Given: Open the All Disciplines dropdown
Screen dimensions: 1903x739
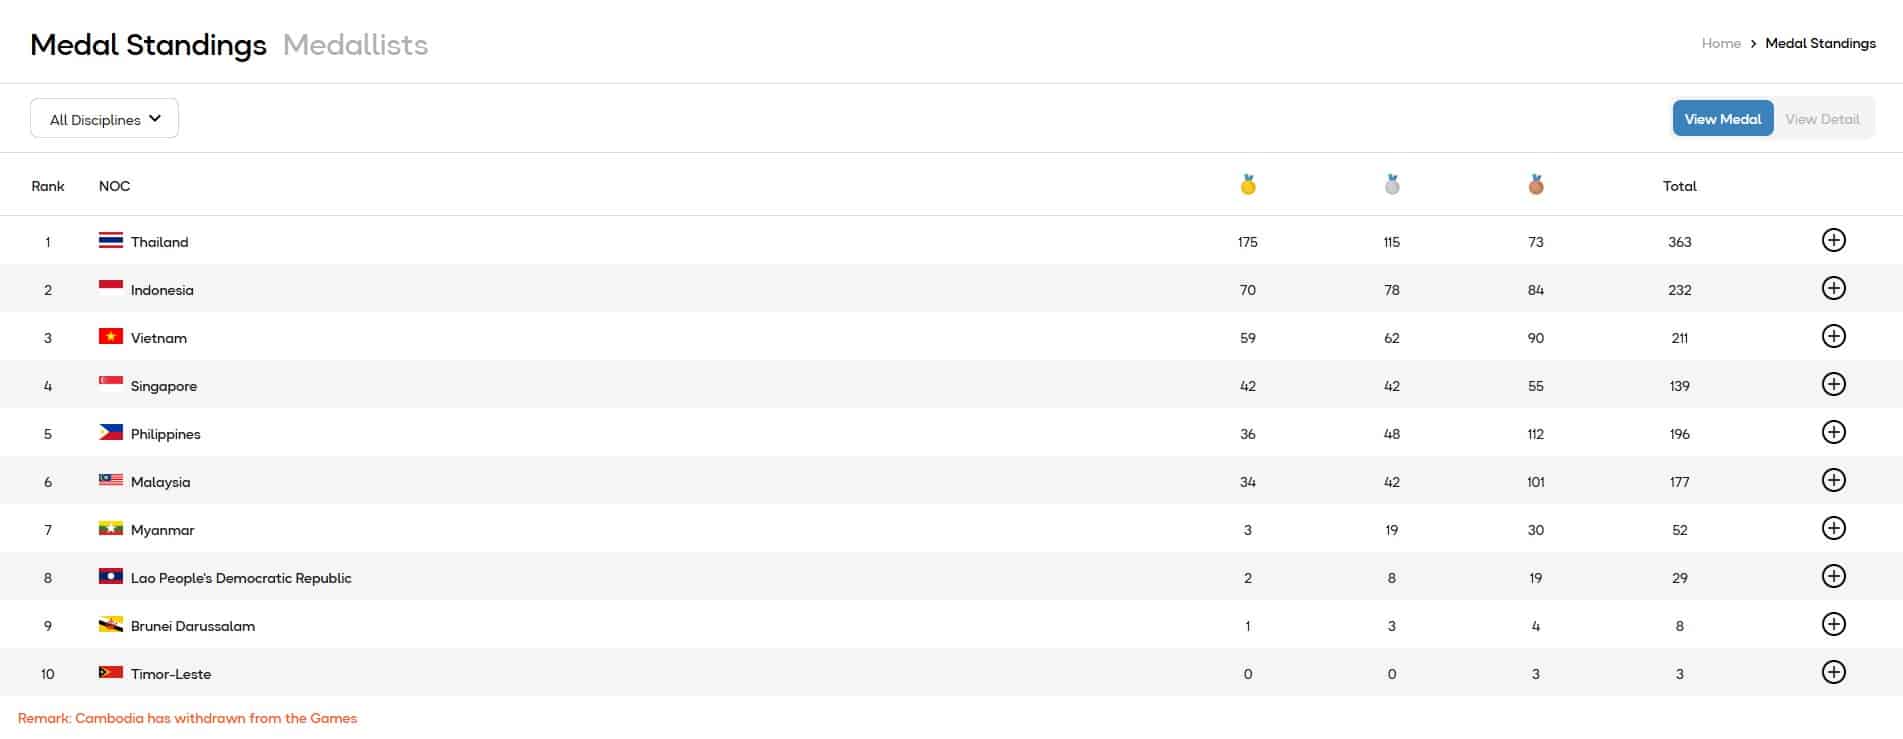Looking at the screenshot, I should [x=105, y=119].
